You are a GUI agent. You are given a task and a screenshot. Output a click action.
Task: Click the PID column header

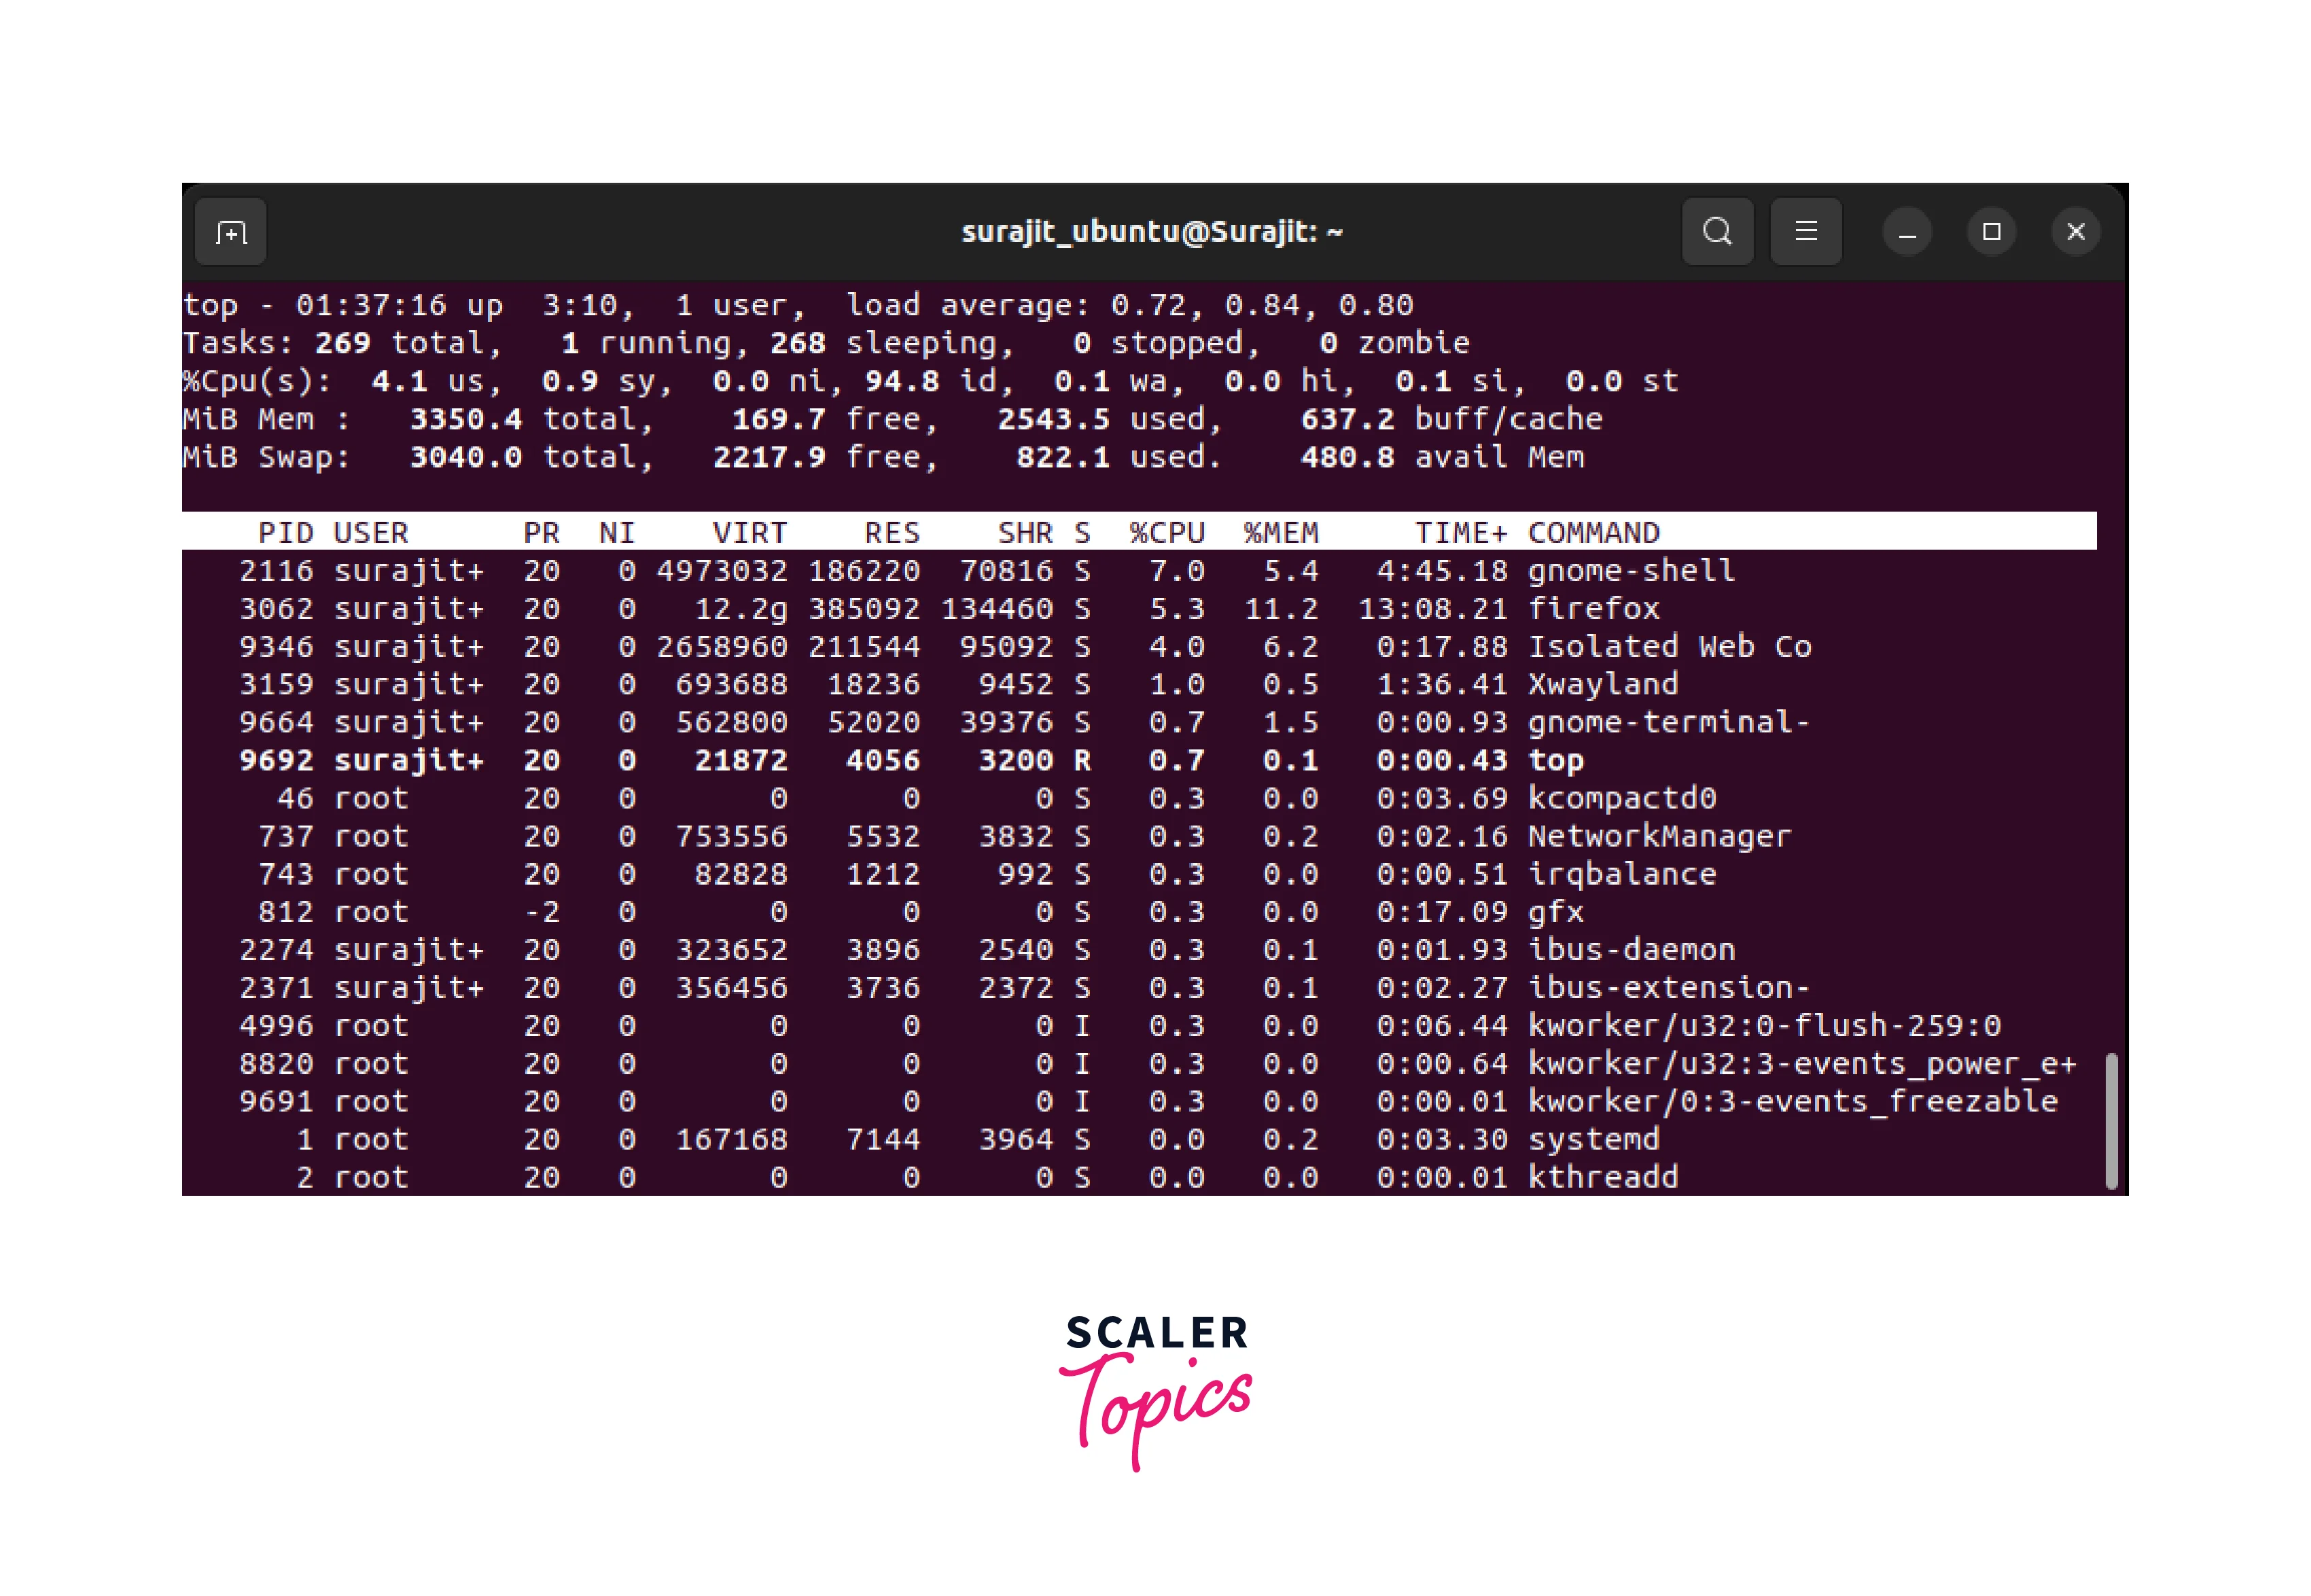click(285, 532)
